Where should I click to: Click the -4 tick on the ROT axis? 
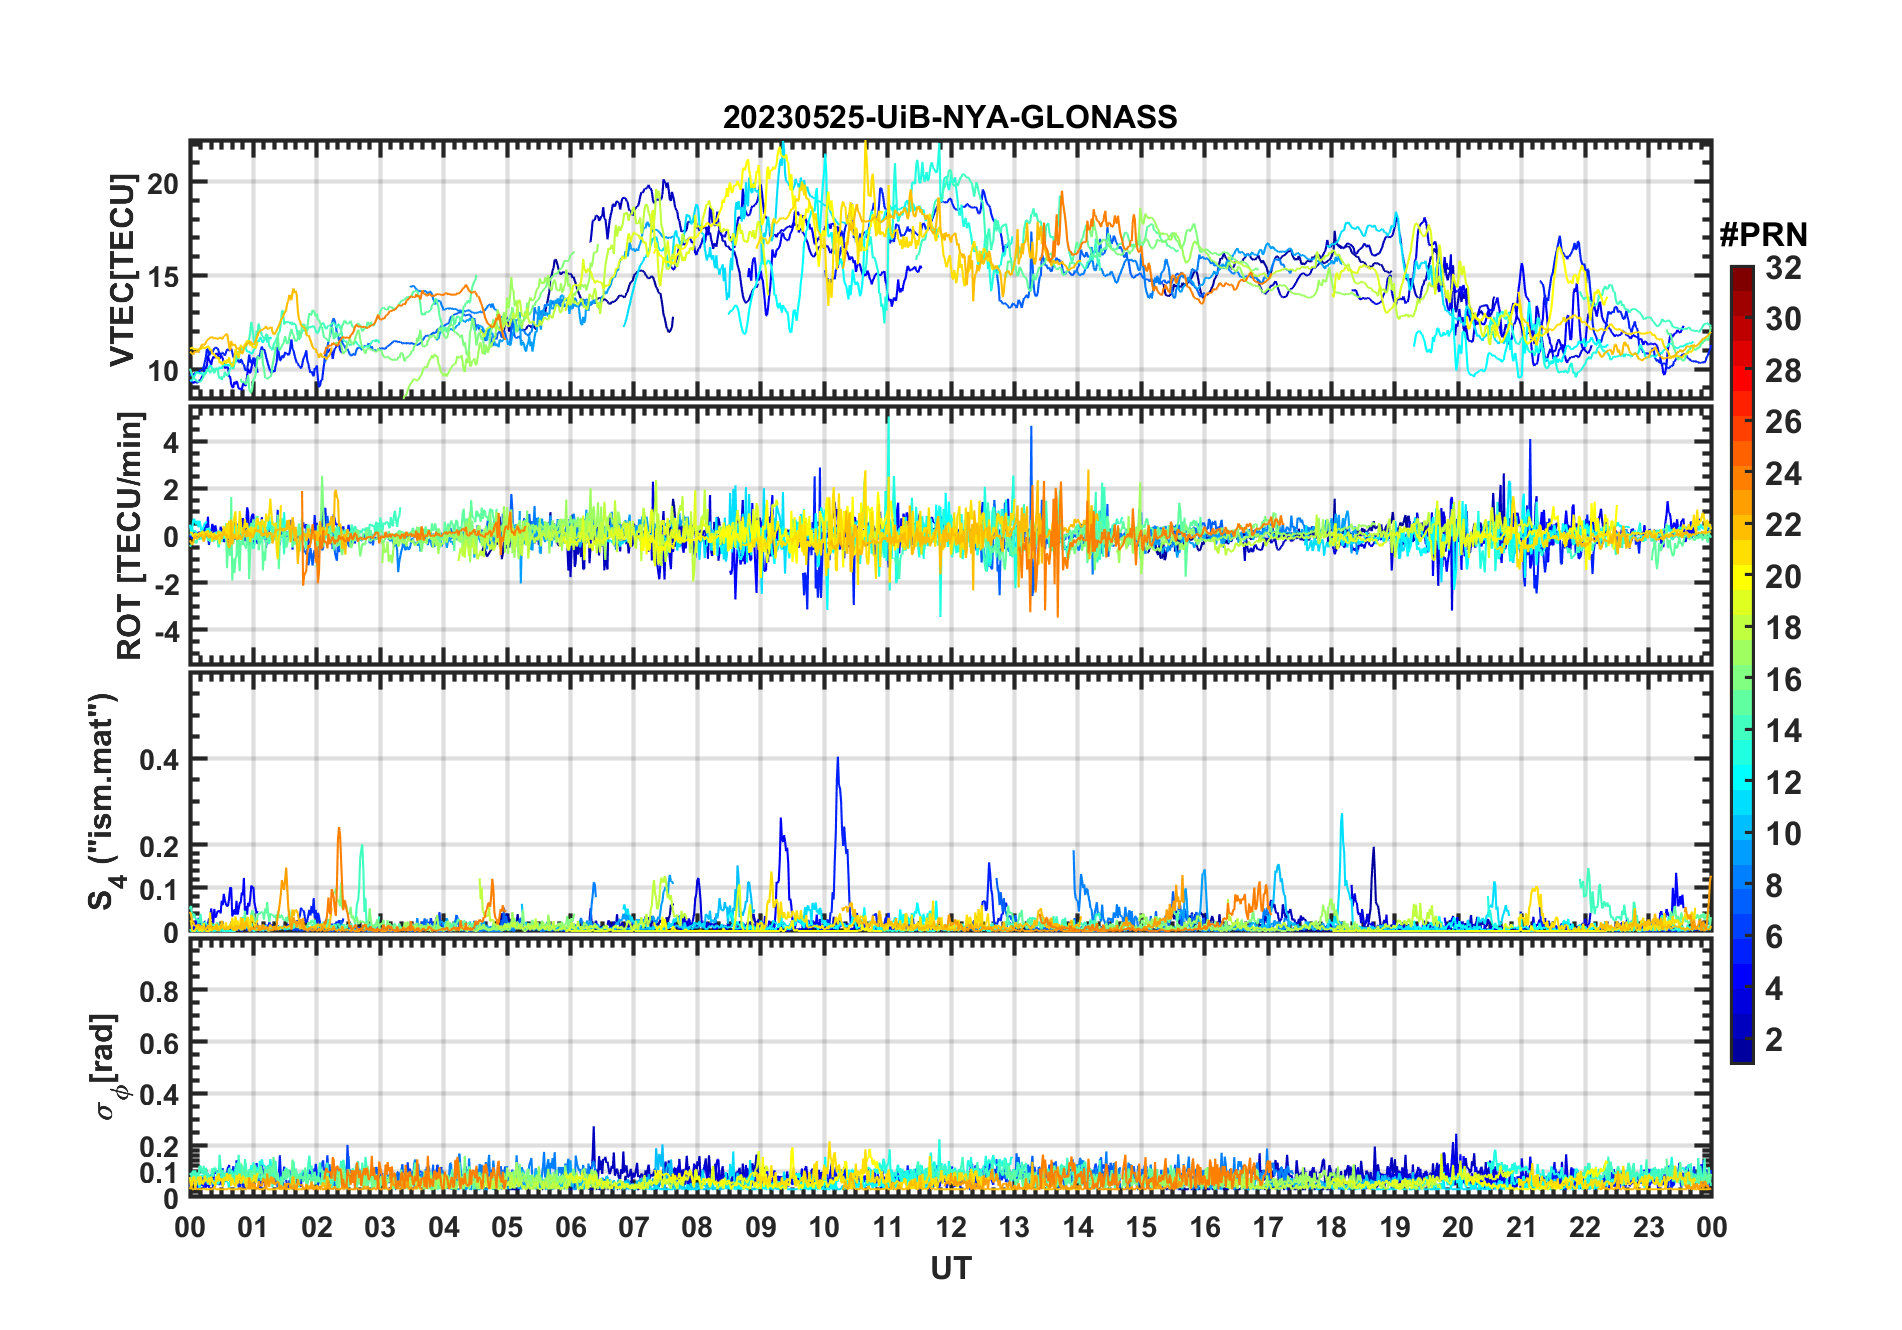[165, 631]
